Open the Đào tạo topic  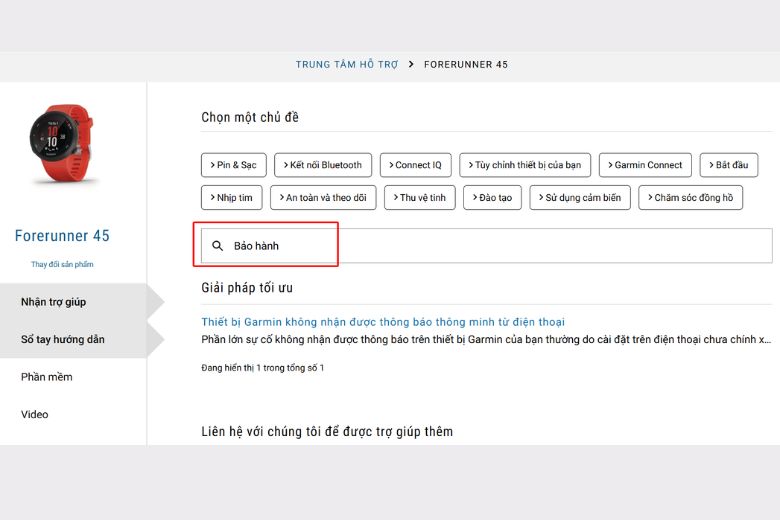click(492, 198)
